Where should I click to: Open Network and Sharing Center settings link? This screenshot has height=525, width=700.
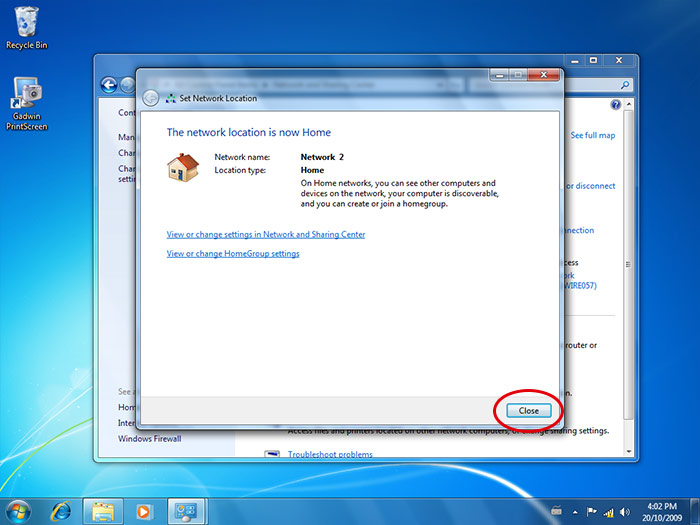coord(266,234)
